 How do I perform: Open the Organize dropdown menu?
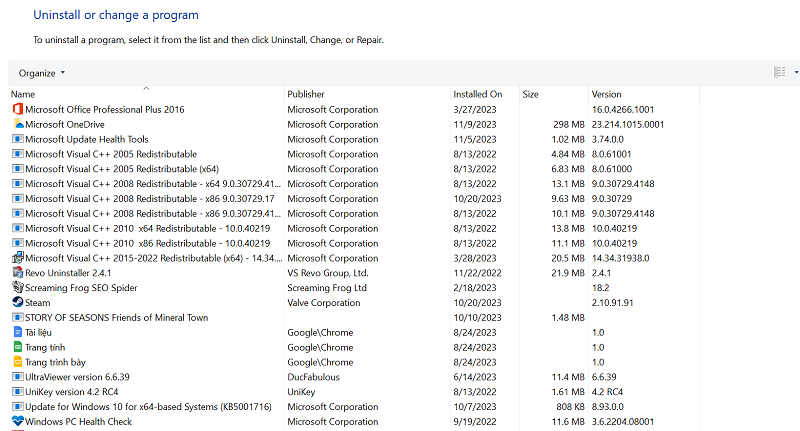pos(42,73)
